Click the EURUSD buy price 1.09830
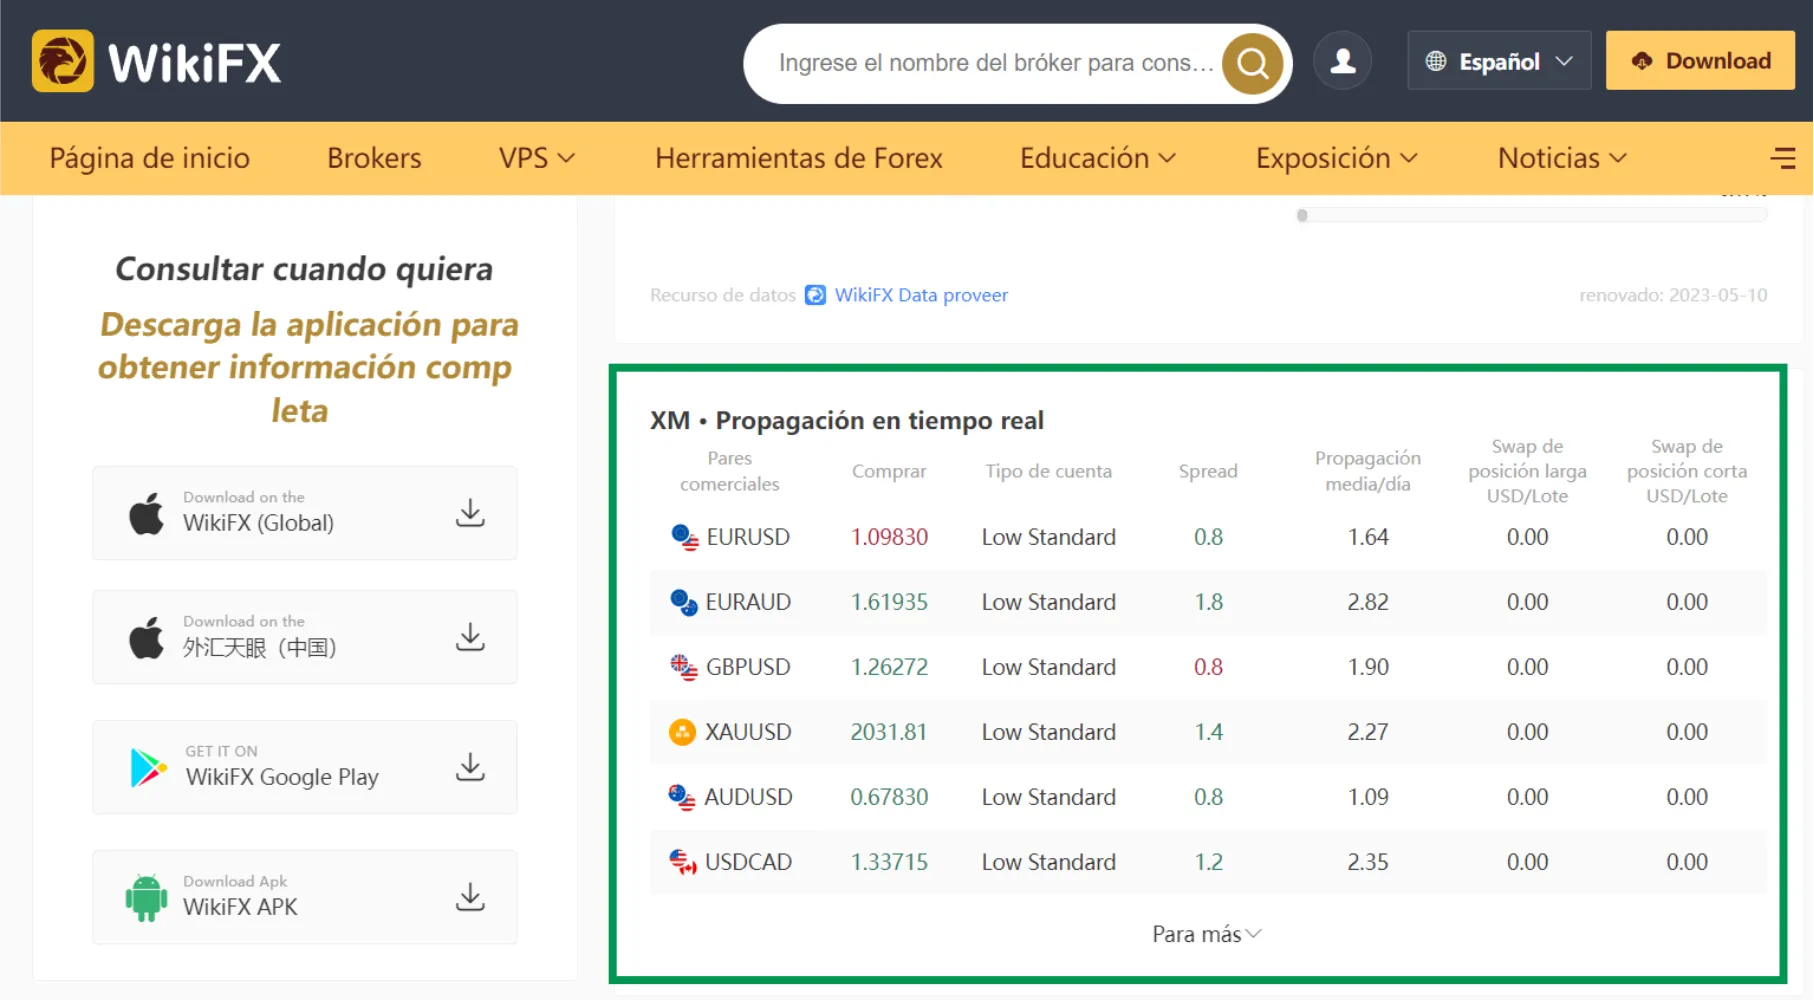1814x1000 pixels. tap(889, 537)
